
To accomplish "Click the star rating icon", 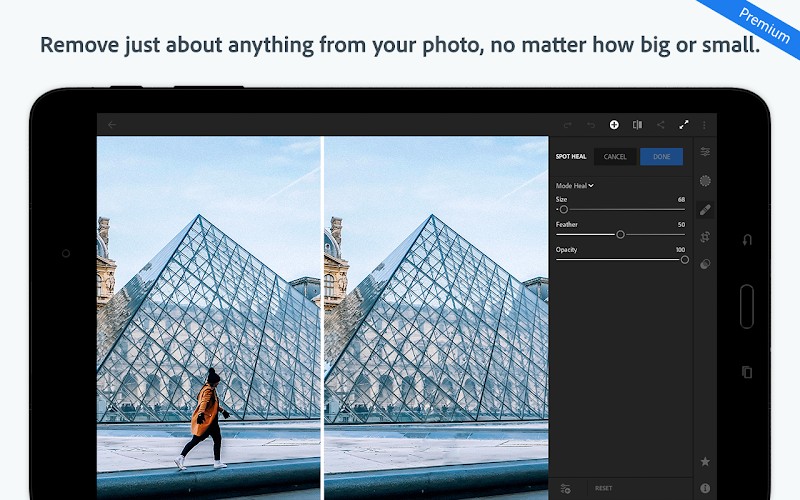I will click(x=705, y=462).
